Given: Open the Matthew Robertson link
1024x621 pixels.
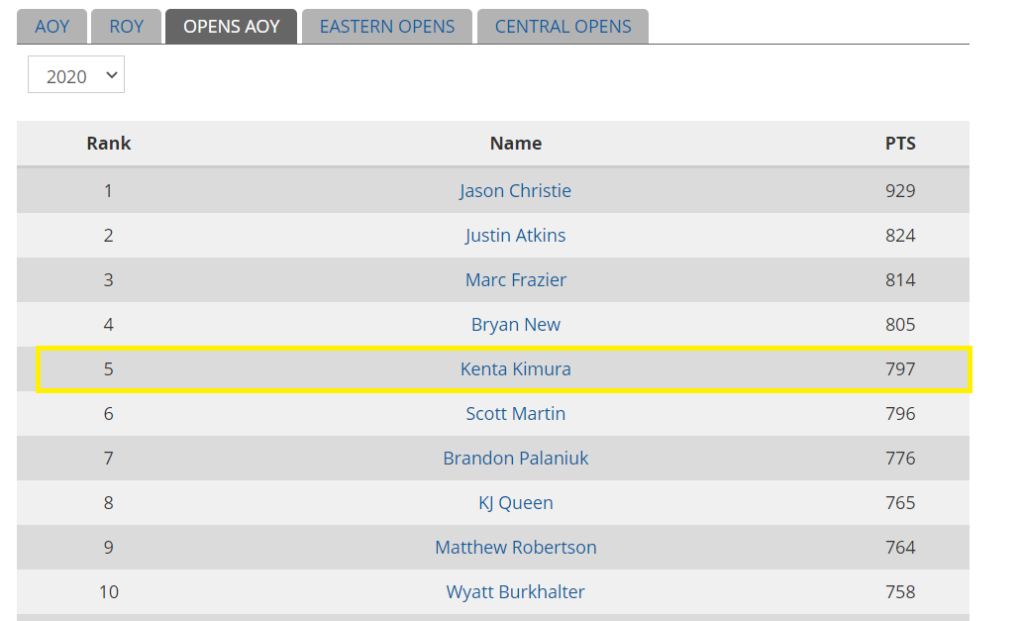Looking at the screenshot, I should point(515,547).
